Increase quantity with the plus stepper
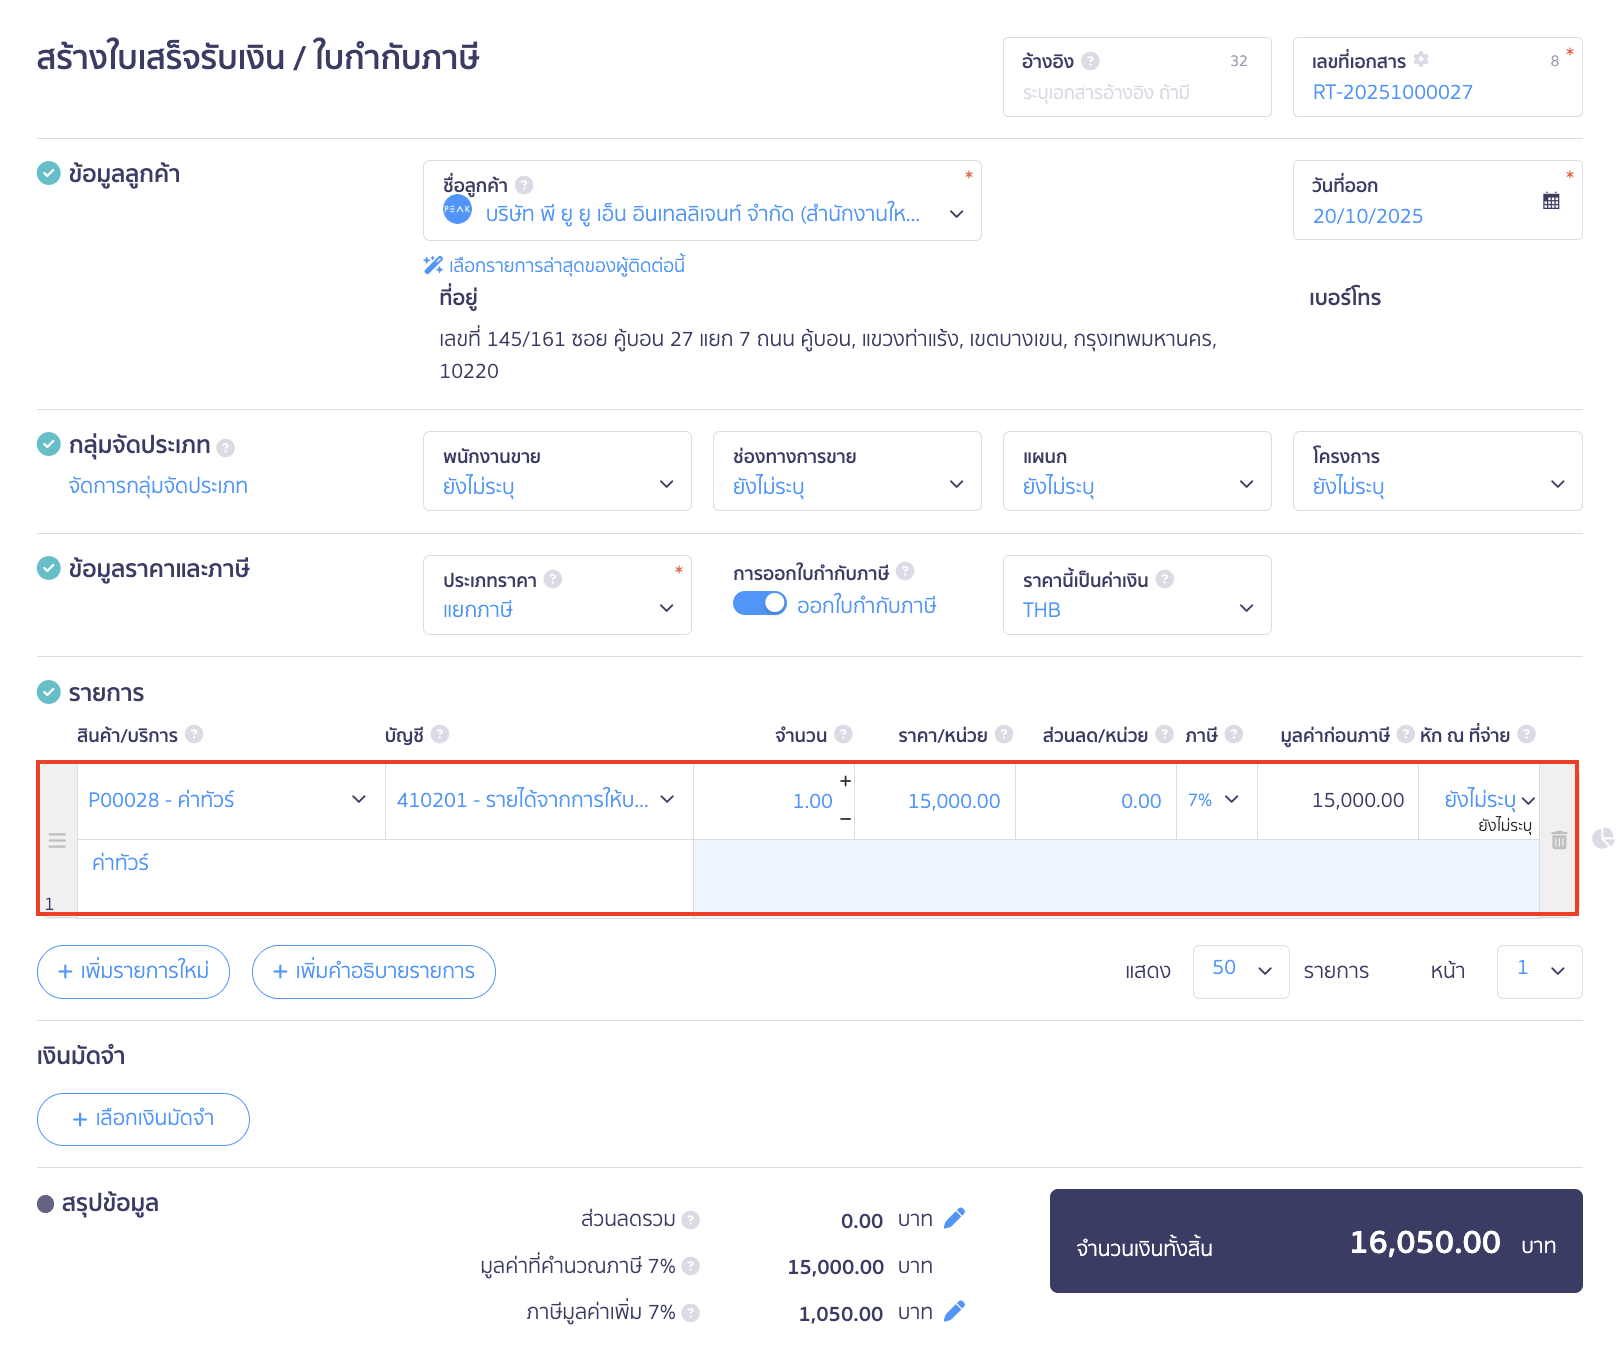This screenshot has height=1350, width=1618. 845,781
